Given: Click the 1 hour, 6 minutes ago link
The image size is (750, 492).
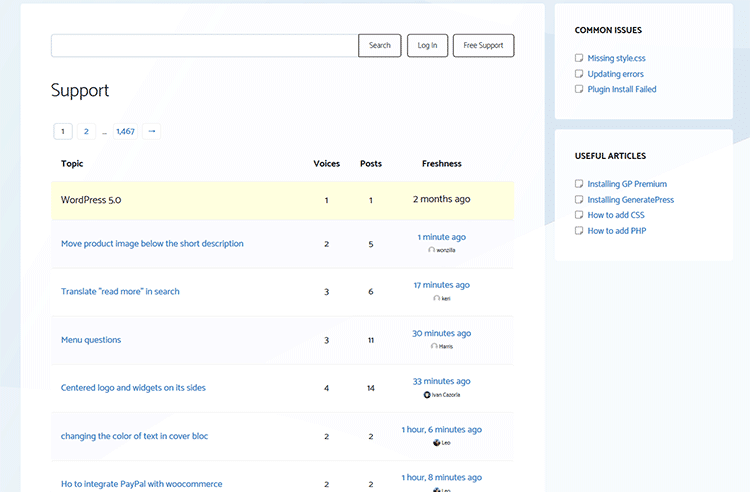Looking at the screenshot, I should (441, 429).
